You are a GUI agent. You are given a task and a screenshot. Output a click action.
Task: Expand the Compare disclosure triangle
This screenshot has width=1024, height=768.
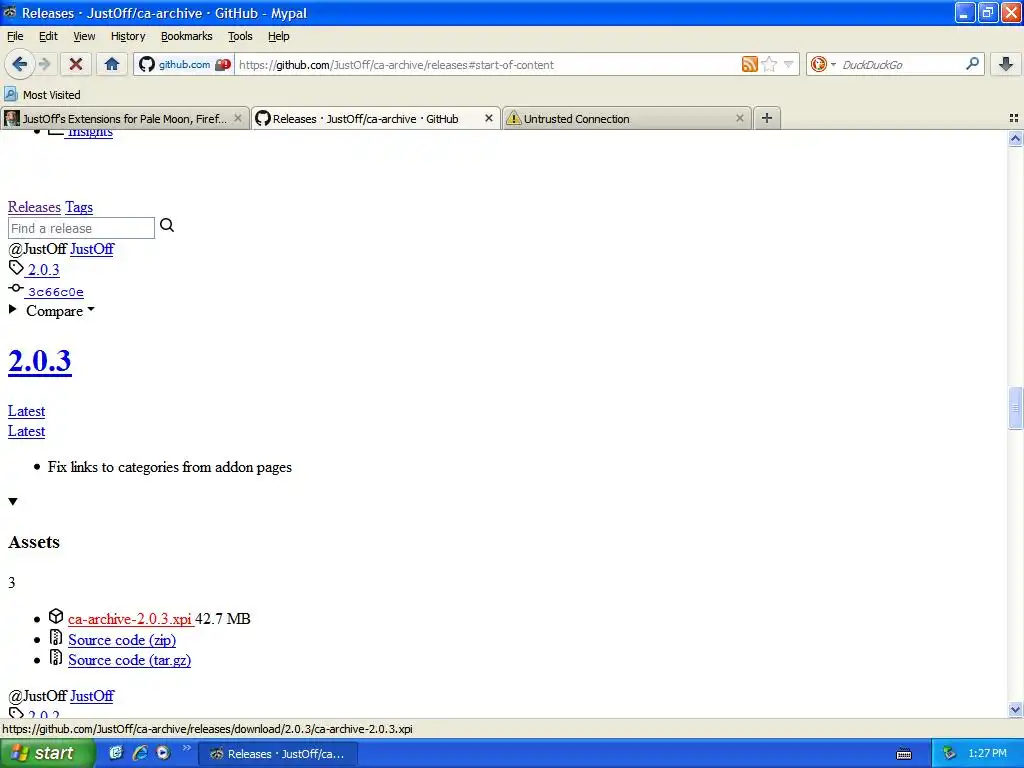click(x=12, y=310)
